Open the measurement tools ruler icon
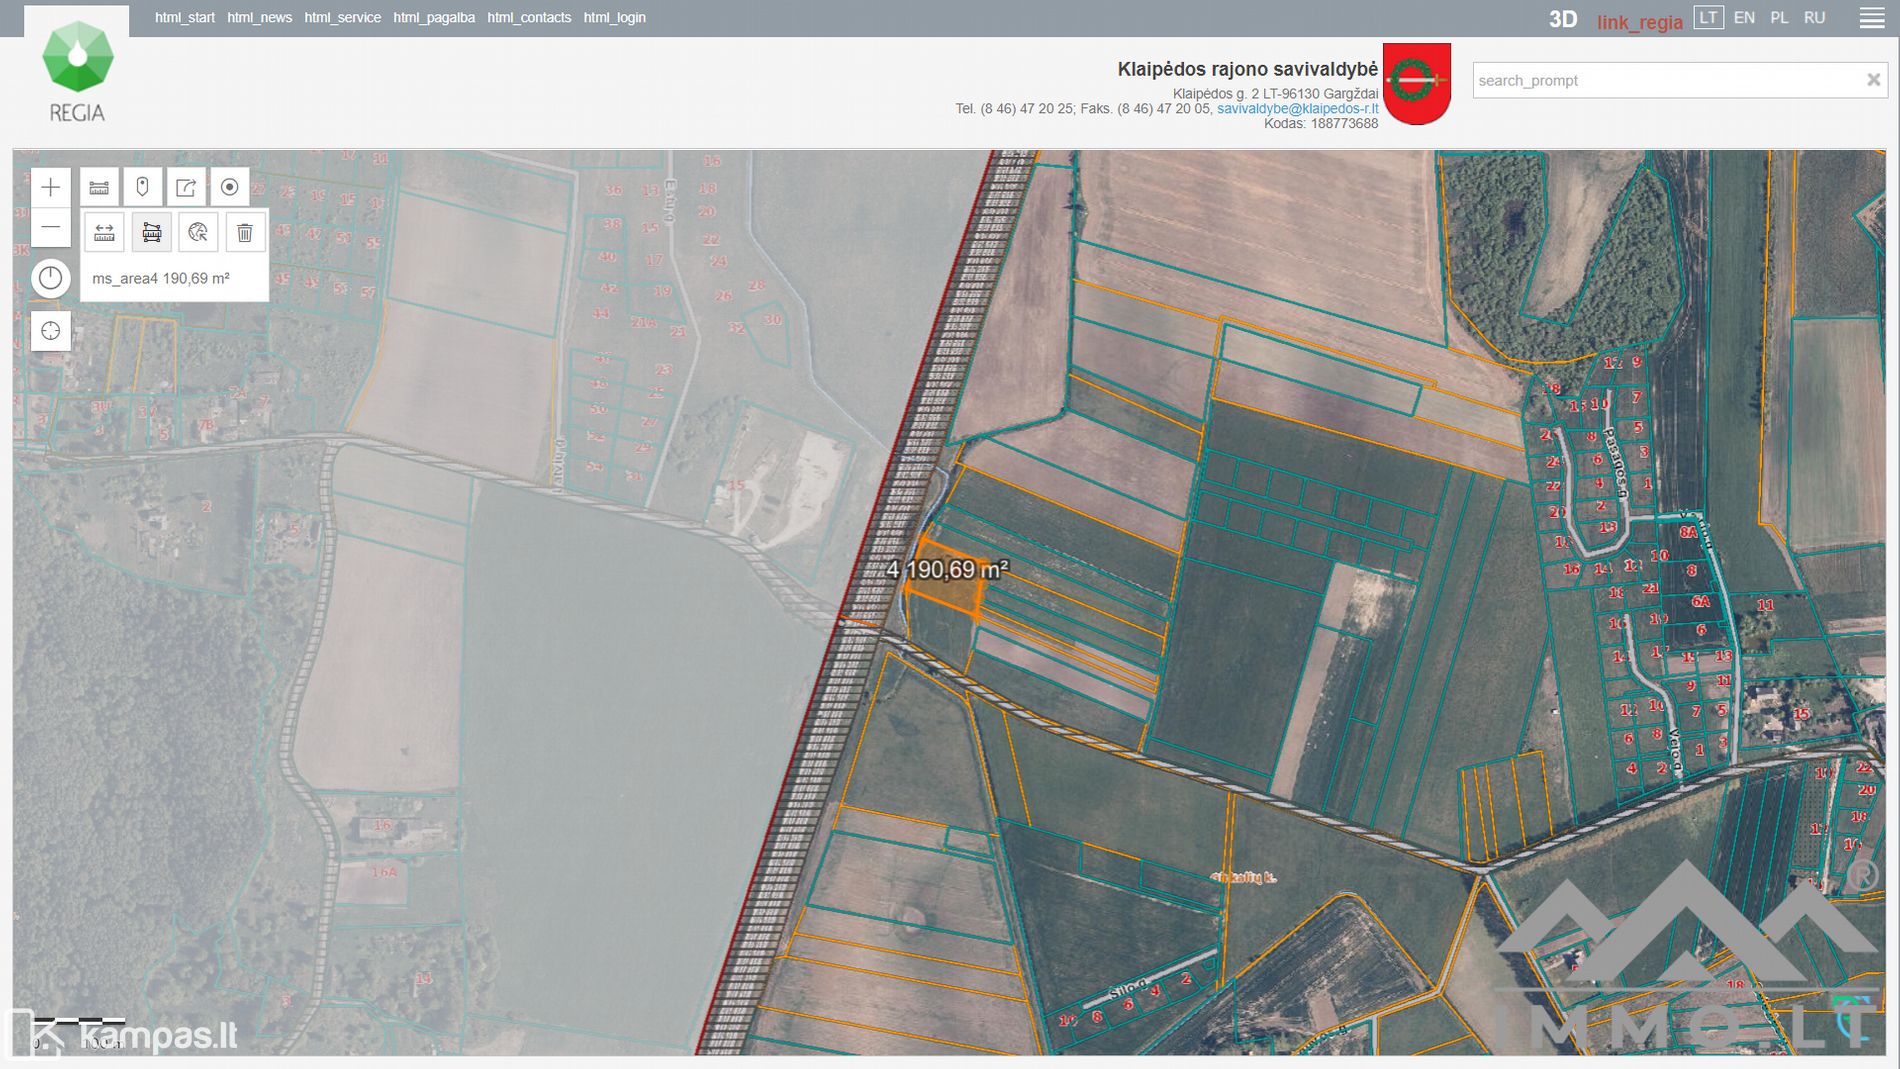The height and width of the screenshot is (1069, 1900). (x=99, y=187)
